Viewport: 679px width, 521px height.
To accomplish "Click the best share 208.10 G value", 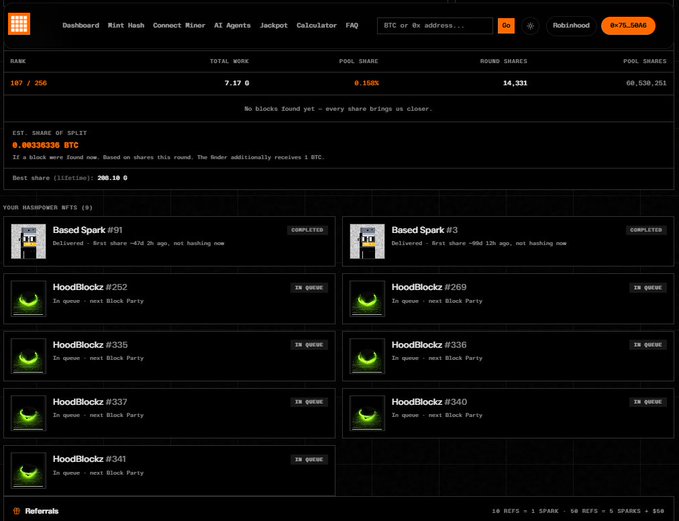I will pos(112,178).
